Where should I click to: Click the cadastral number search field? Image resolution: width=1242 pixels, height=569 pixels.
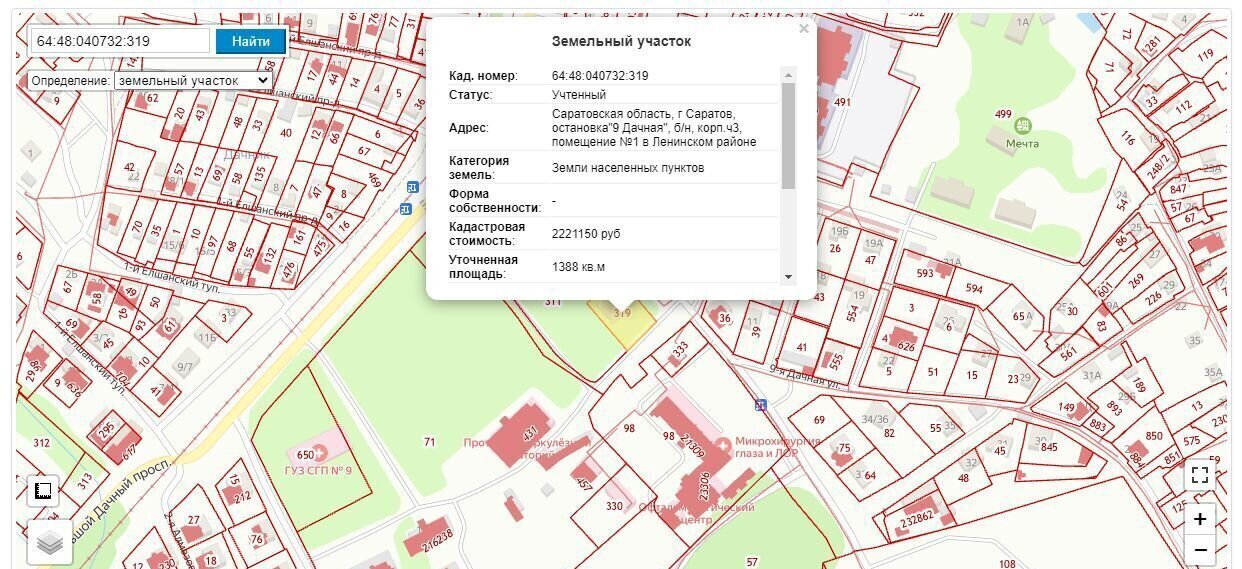point(121,41)
